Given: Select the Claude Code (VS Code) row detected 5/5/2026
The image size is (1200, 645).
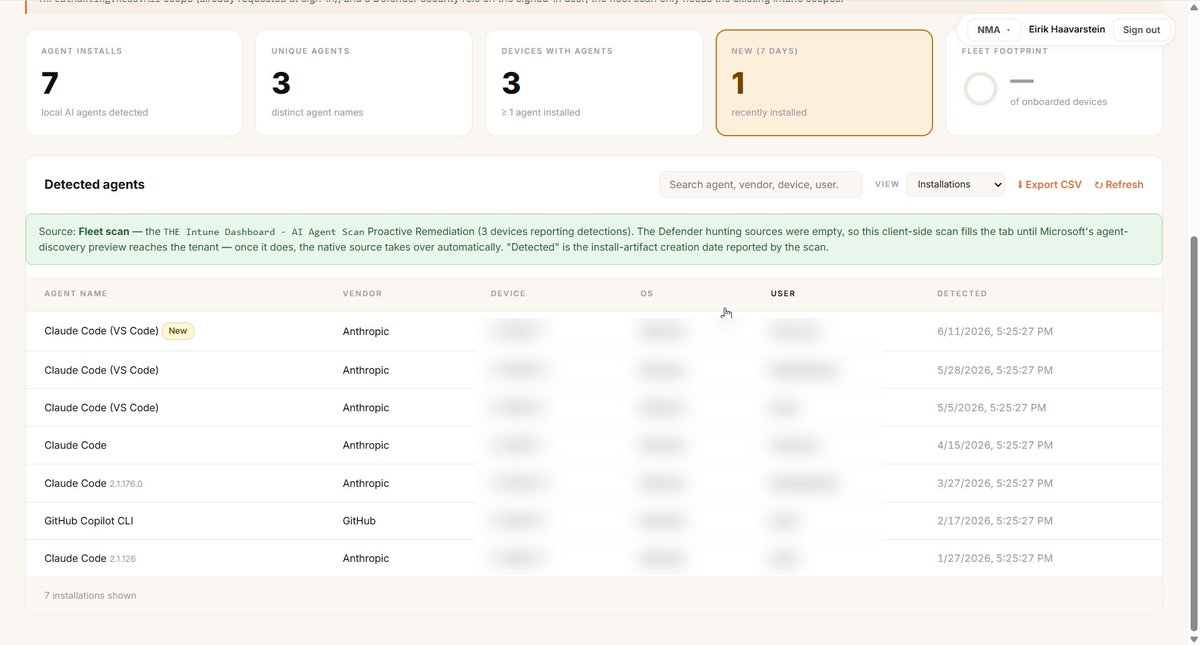Looking at the screenshot, I should [594, 408].
